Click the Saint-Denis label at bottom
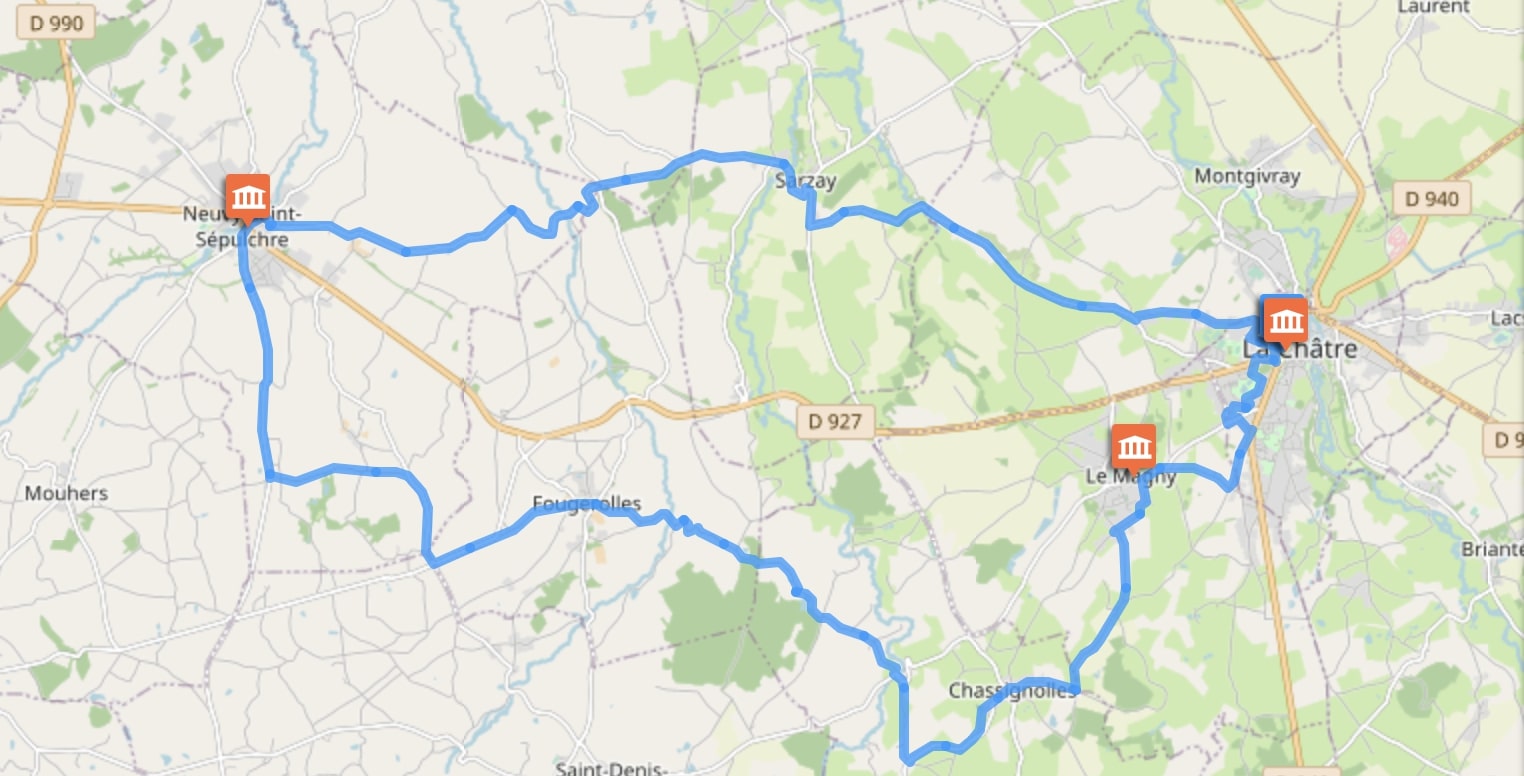 pos(610,768)
